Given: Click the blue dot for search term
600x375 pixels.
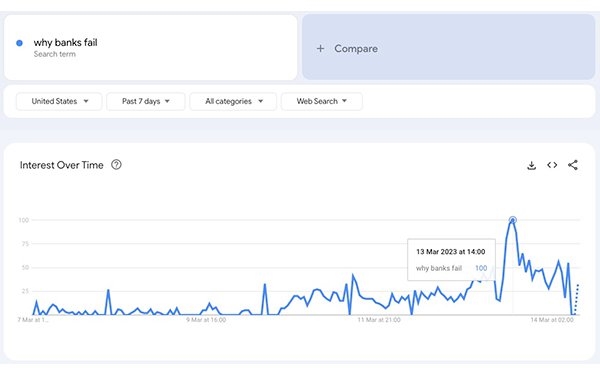Looking at the screenshot, I should 20,43.
